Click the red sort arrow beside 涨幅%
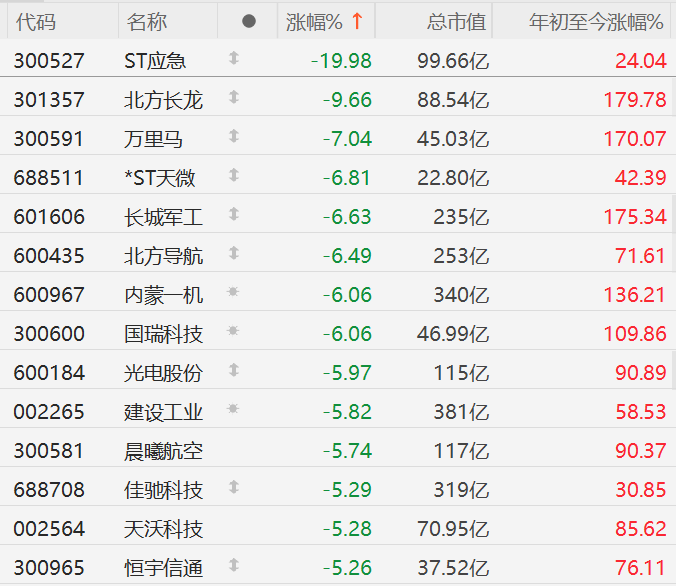676x586 pixels. click(x=357, y=21)
